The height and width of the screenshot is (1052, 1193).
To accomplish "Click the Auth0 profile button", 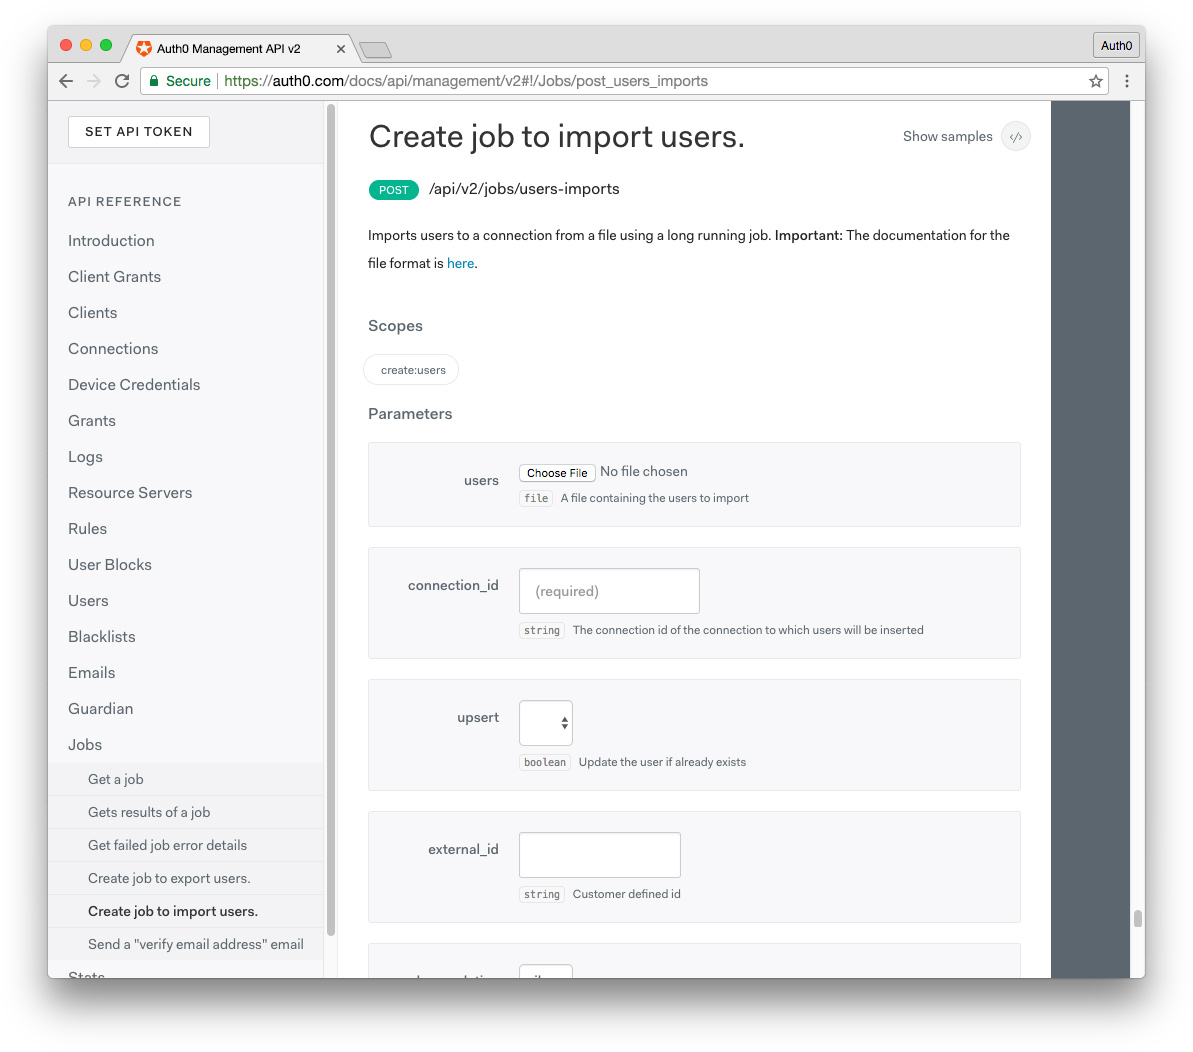I will [x=1116, y=46].
